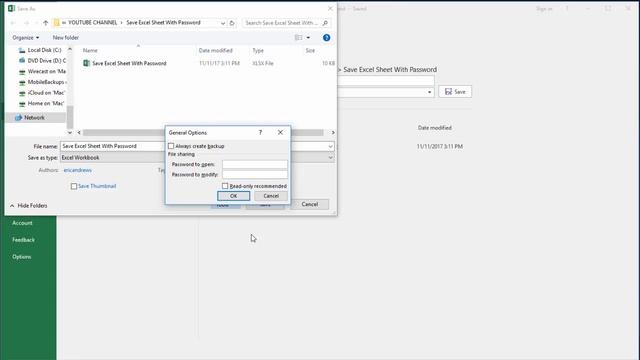Click the Password to open field
Screen dimensions: 640x360
pyautogui.click(x=255, y=164)
